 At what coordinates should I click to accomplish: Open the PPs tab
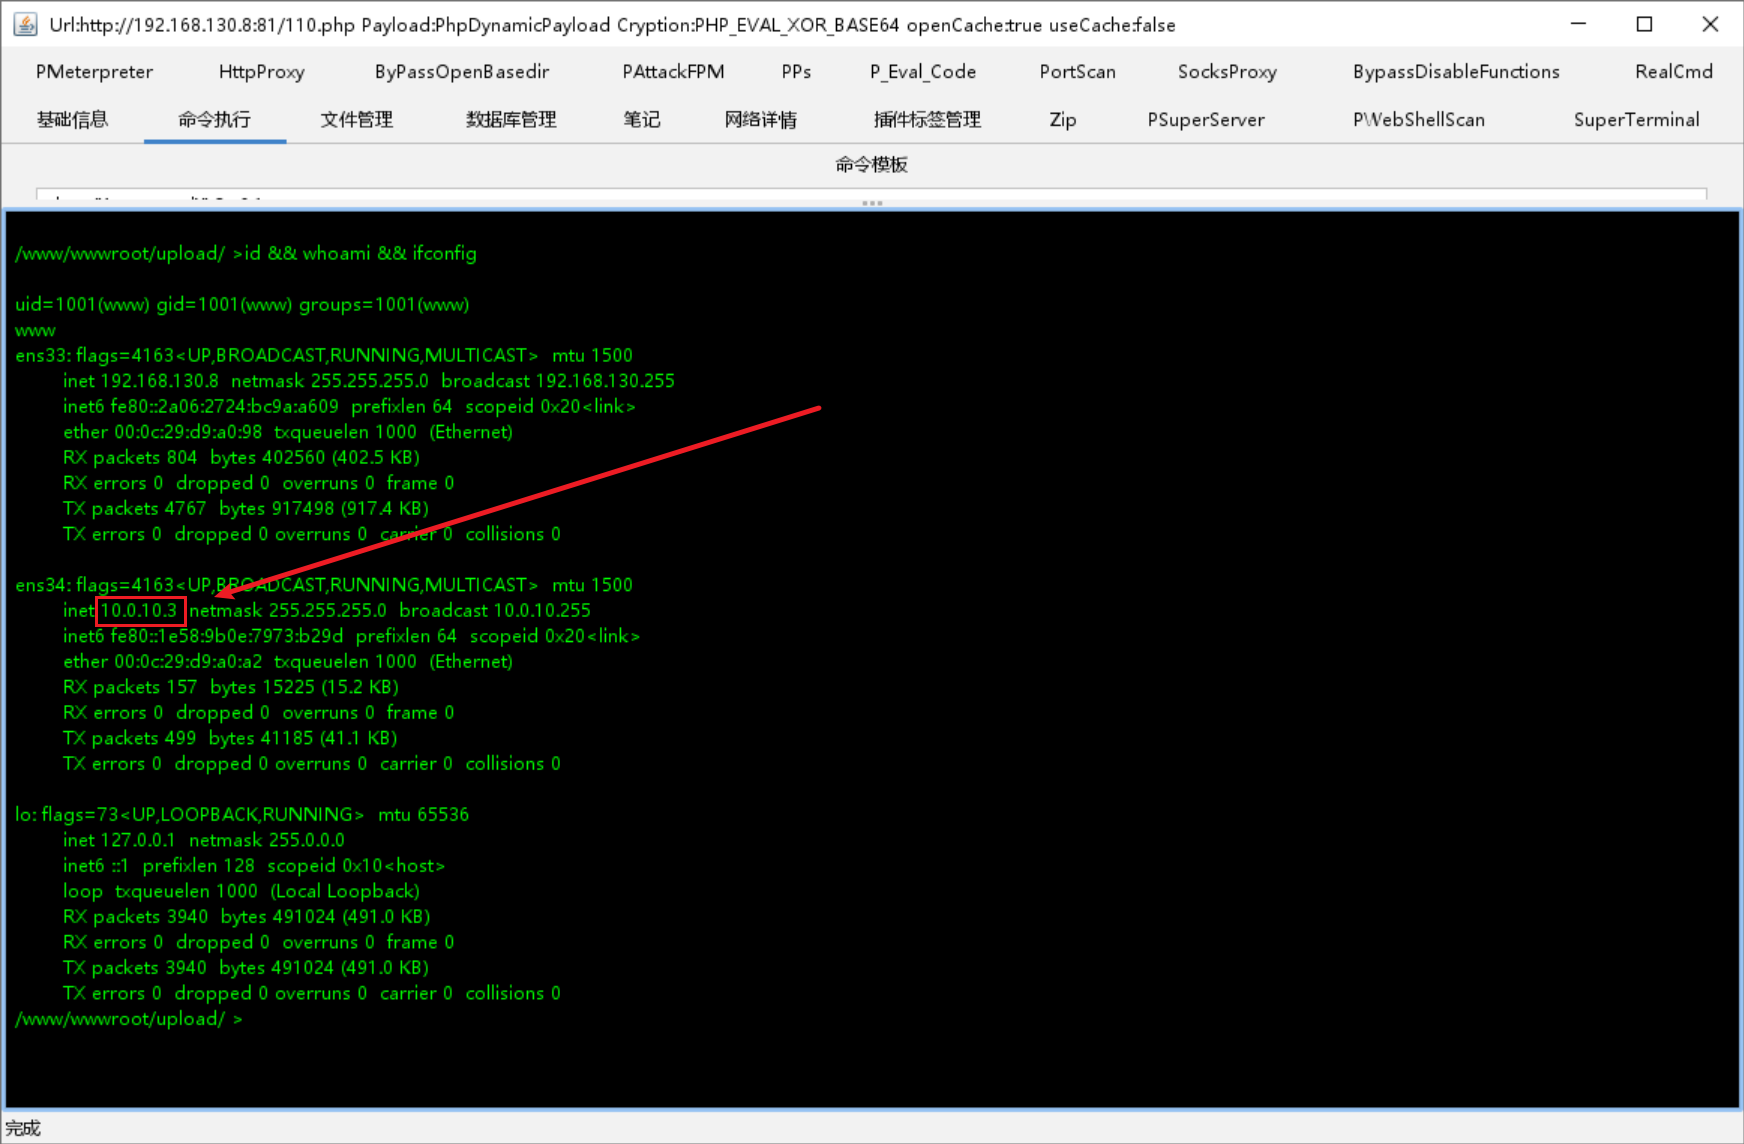point(796,72)
